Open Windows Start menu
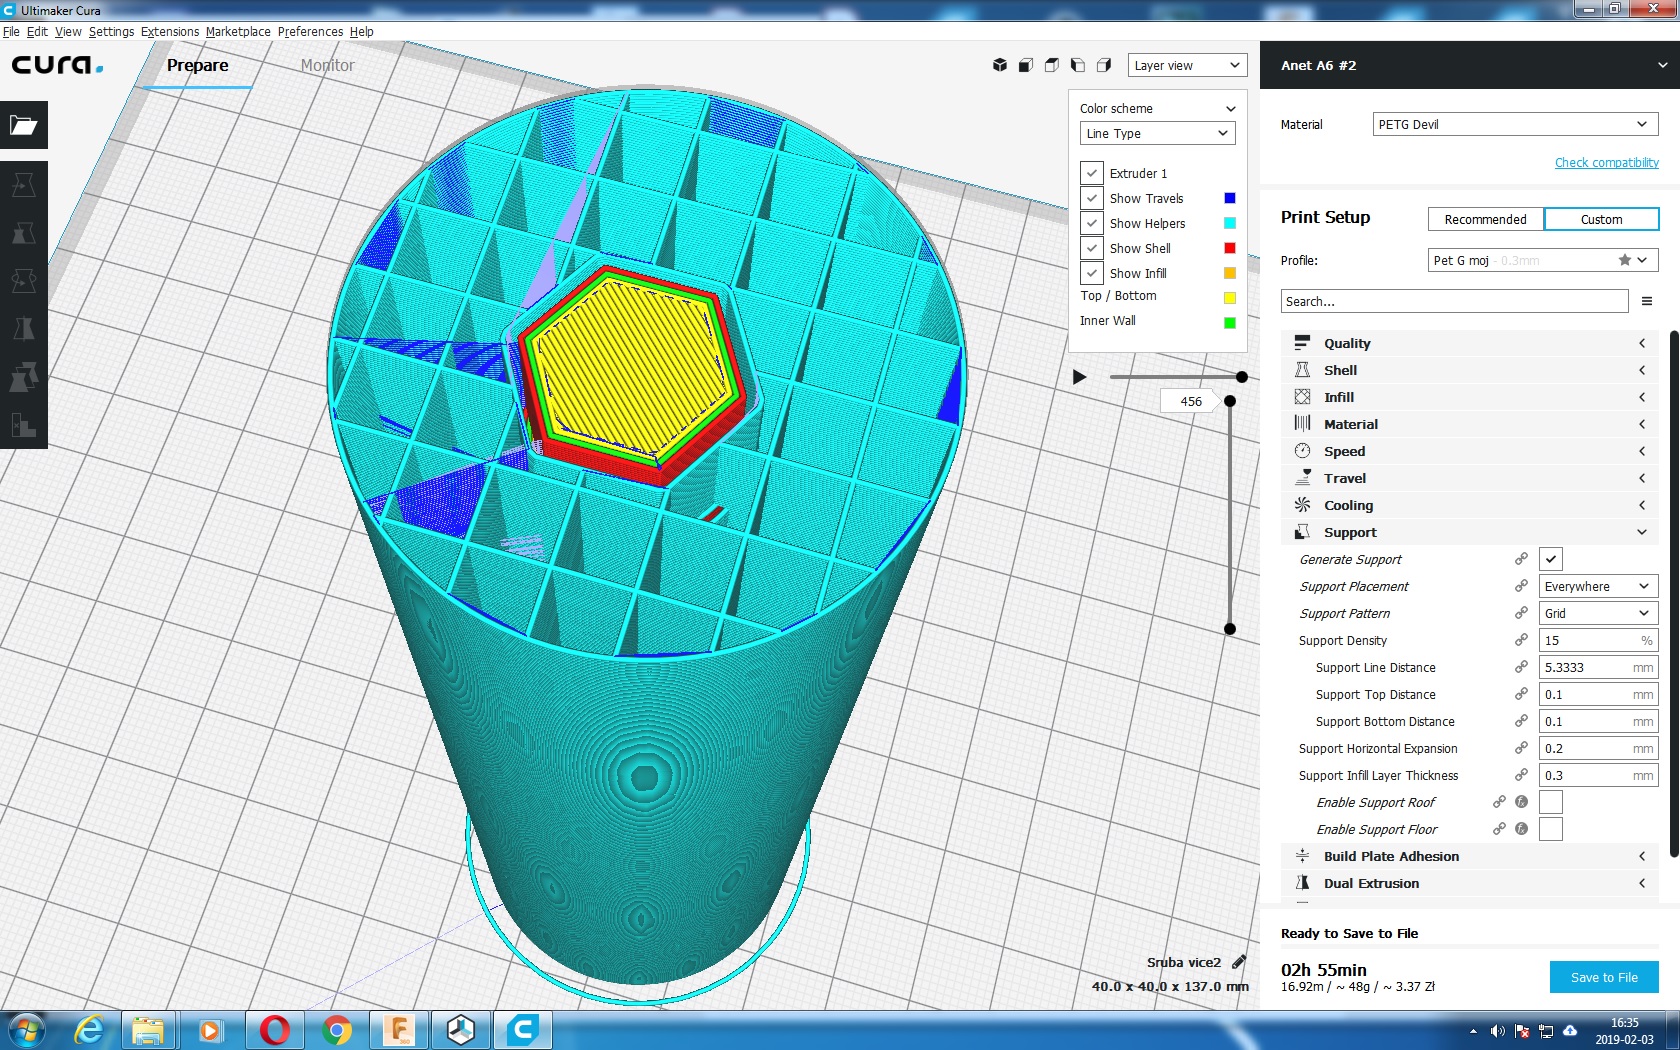This screenshot has width=1680, height=1050. pyautogui.click(x=26, y=1030)
